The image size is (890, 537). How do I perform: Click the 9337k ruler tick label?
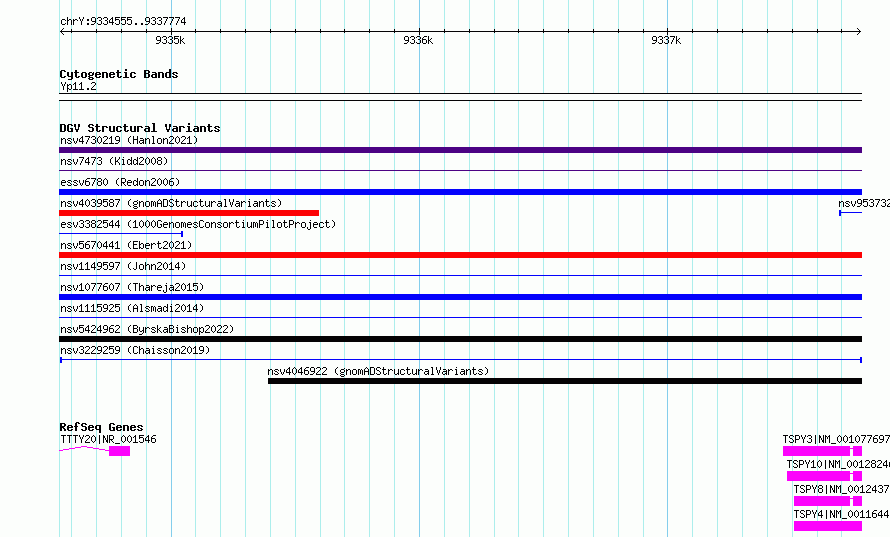click(666, 40)
